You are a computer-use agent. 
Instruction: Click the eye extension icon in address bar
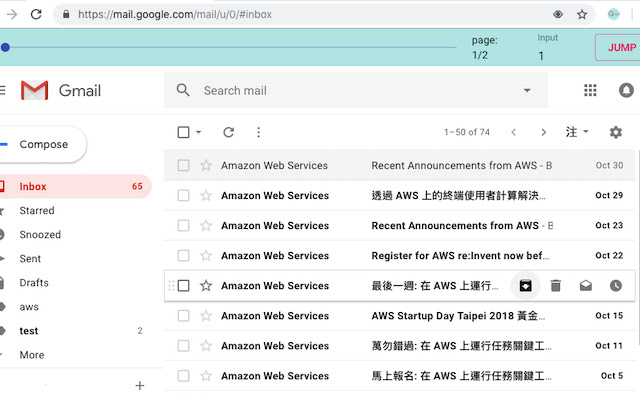[x=558, y=15]
